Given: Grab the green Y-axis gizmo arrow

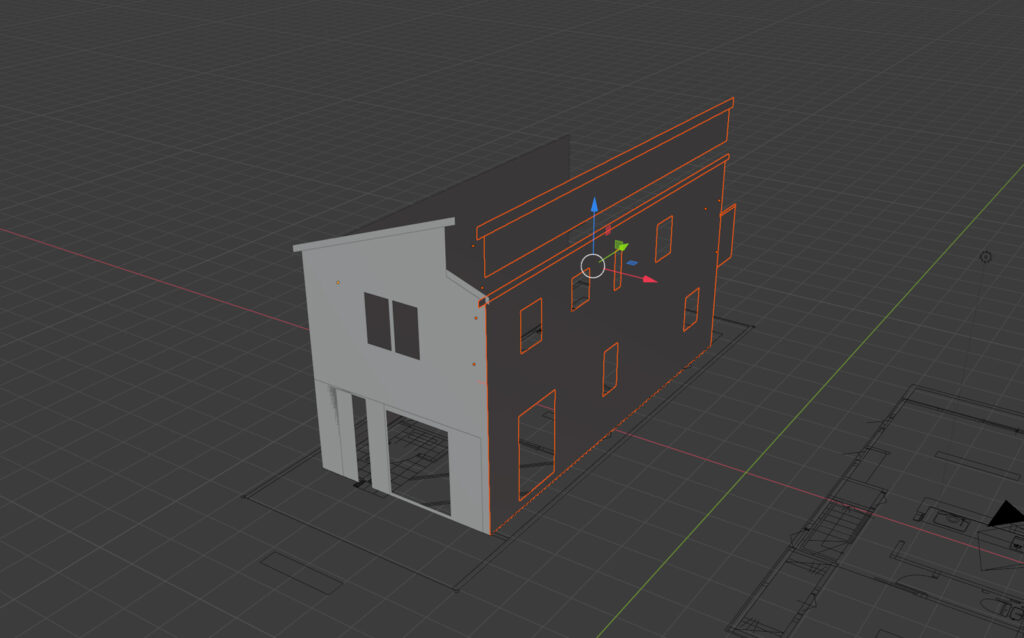Looking at the screenshot, I should point(622,246).
